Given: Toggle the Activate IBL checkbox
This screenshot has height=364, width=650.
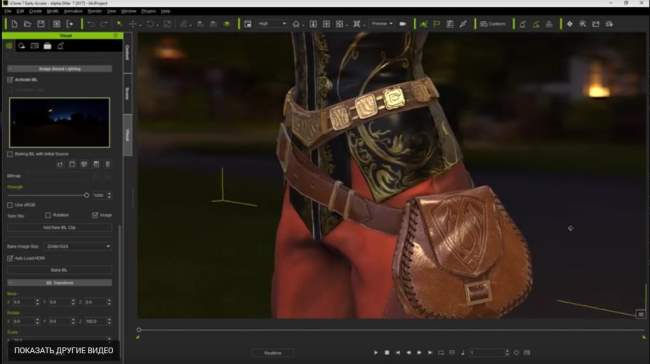Looking at the screenshot, I should pyautogui.click(x=10, y=80).
